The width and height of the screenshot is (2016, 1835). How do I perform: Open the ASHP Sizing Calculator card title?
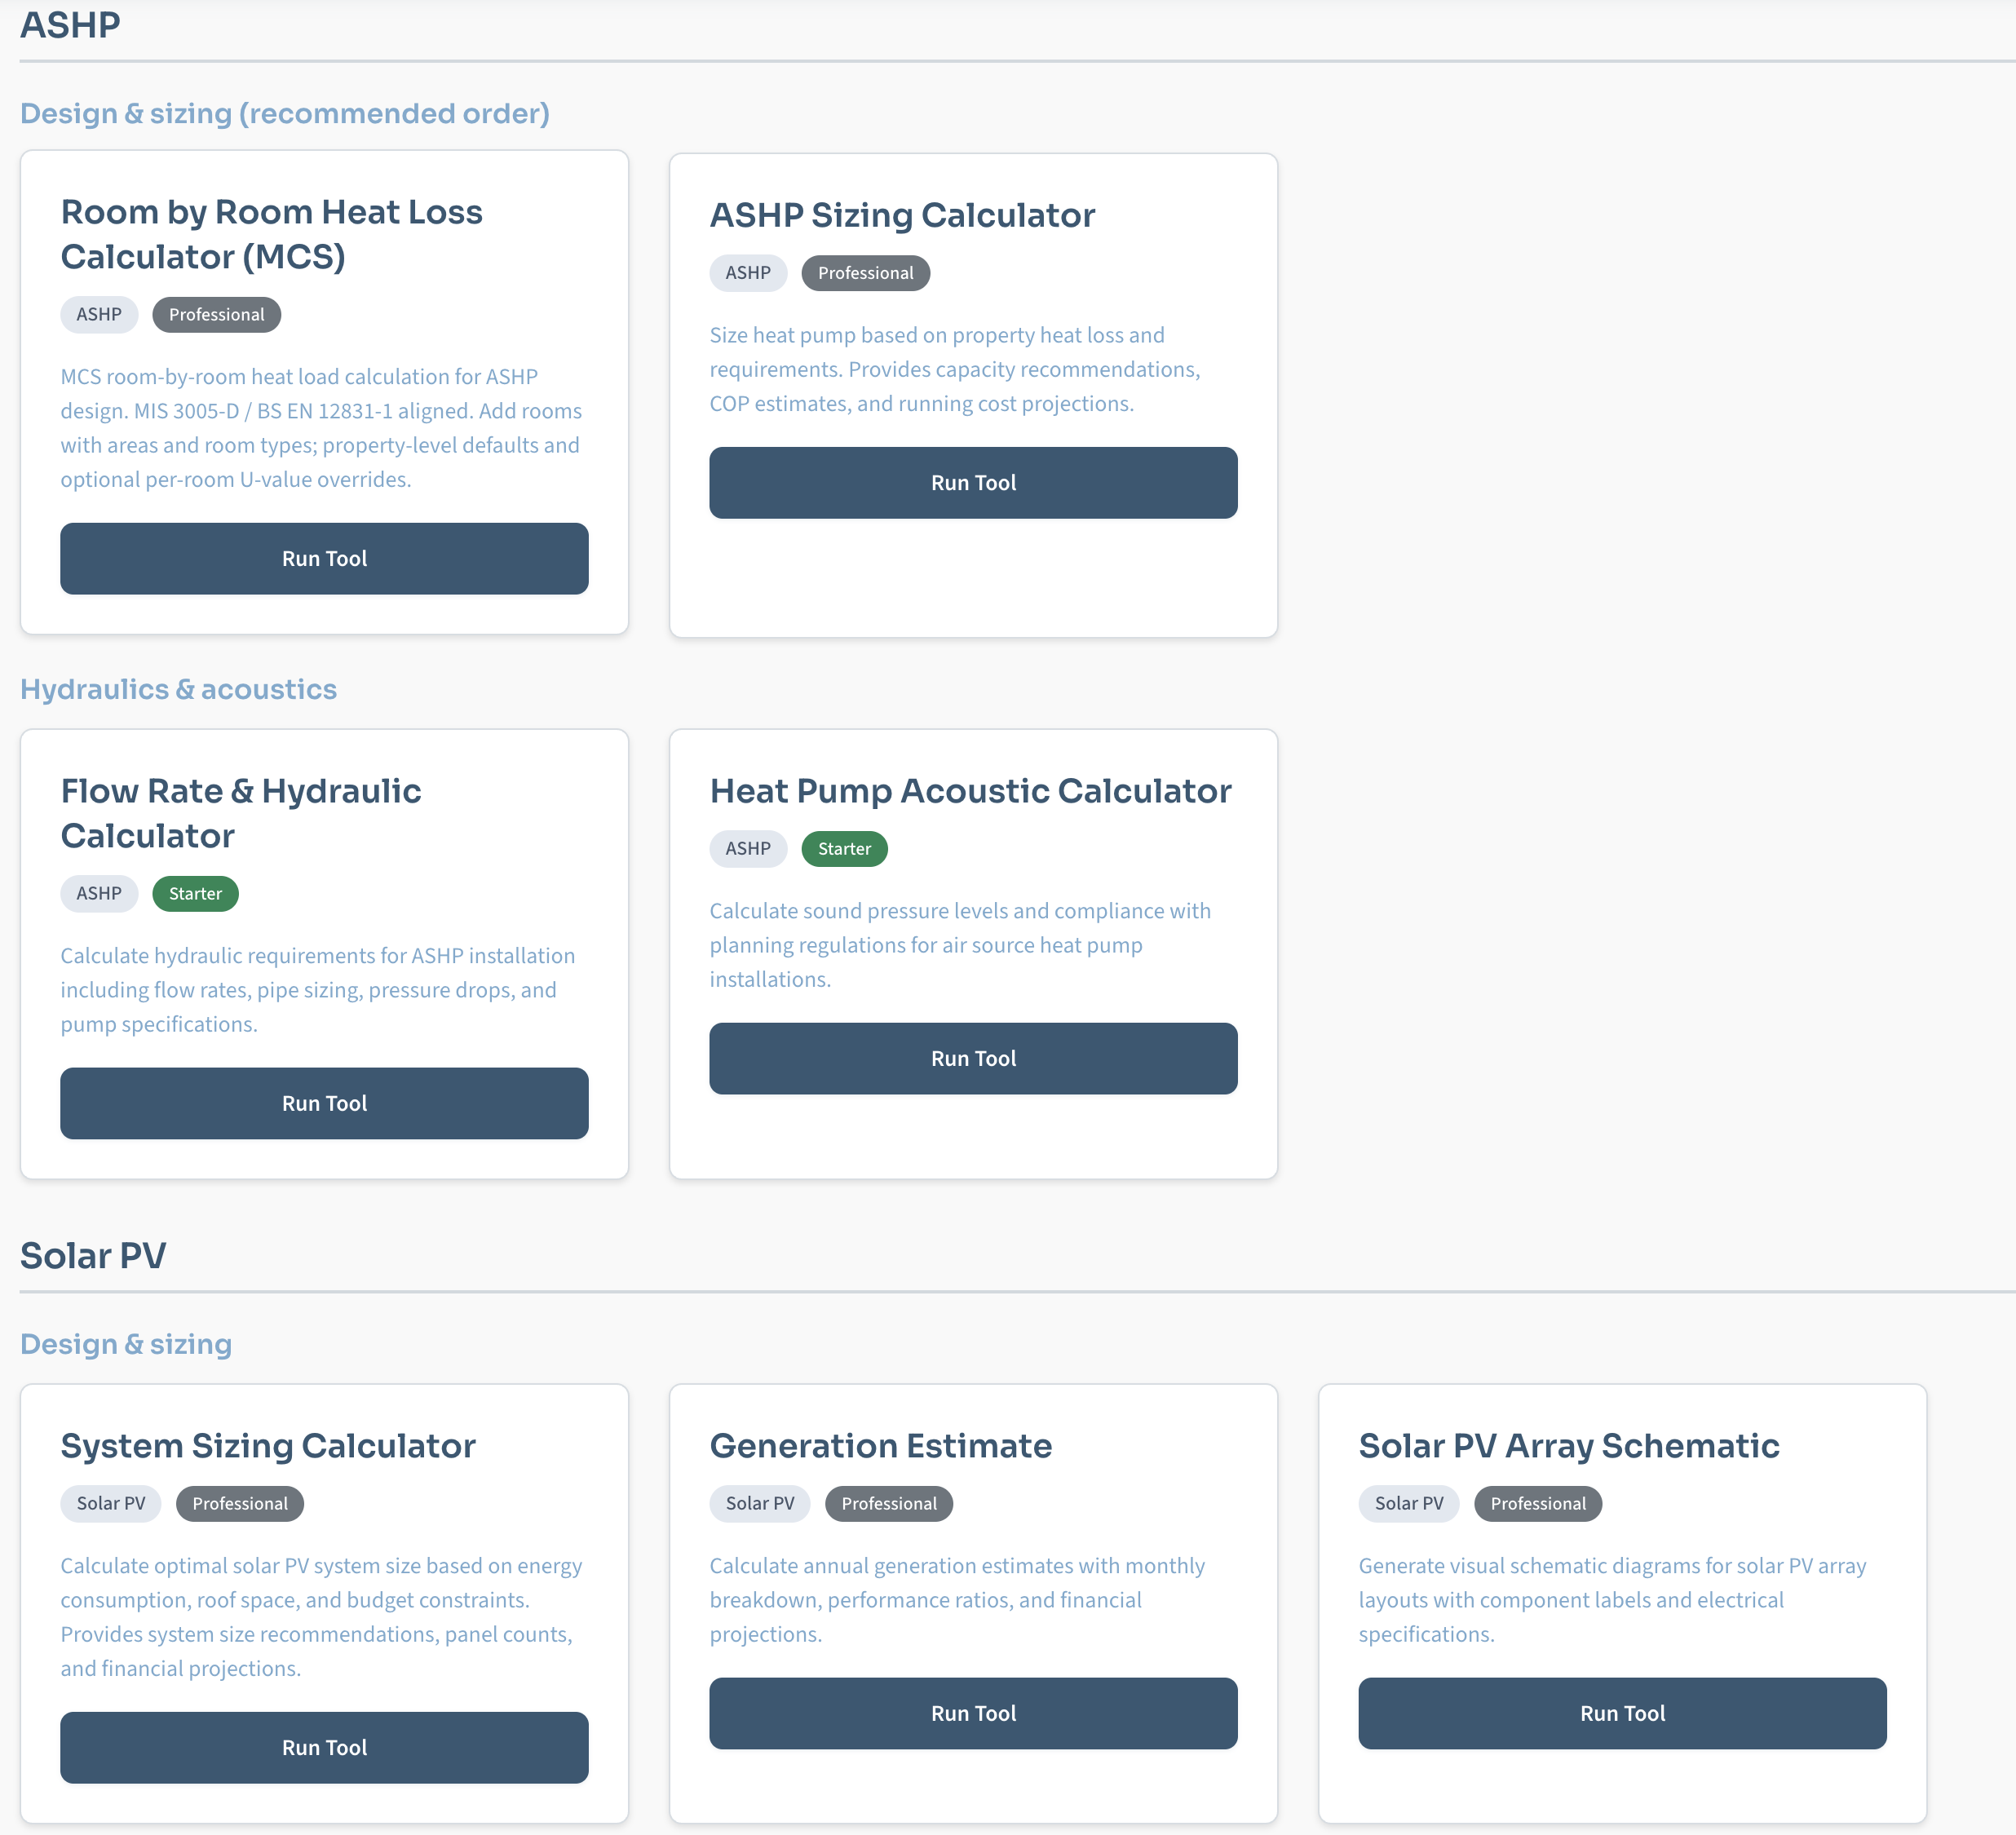tap(902, 214)
